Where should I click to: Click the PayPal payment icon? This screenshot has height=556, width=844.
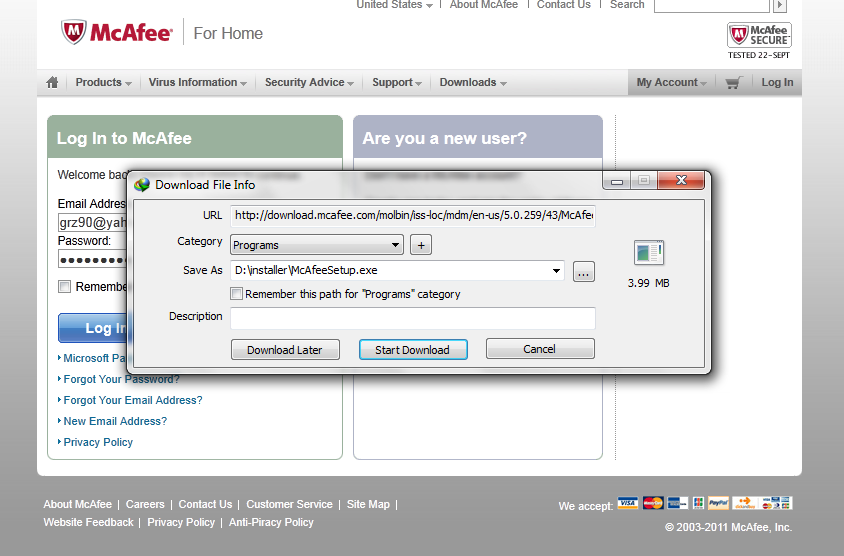click(x=719, y=503)
